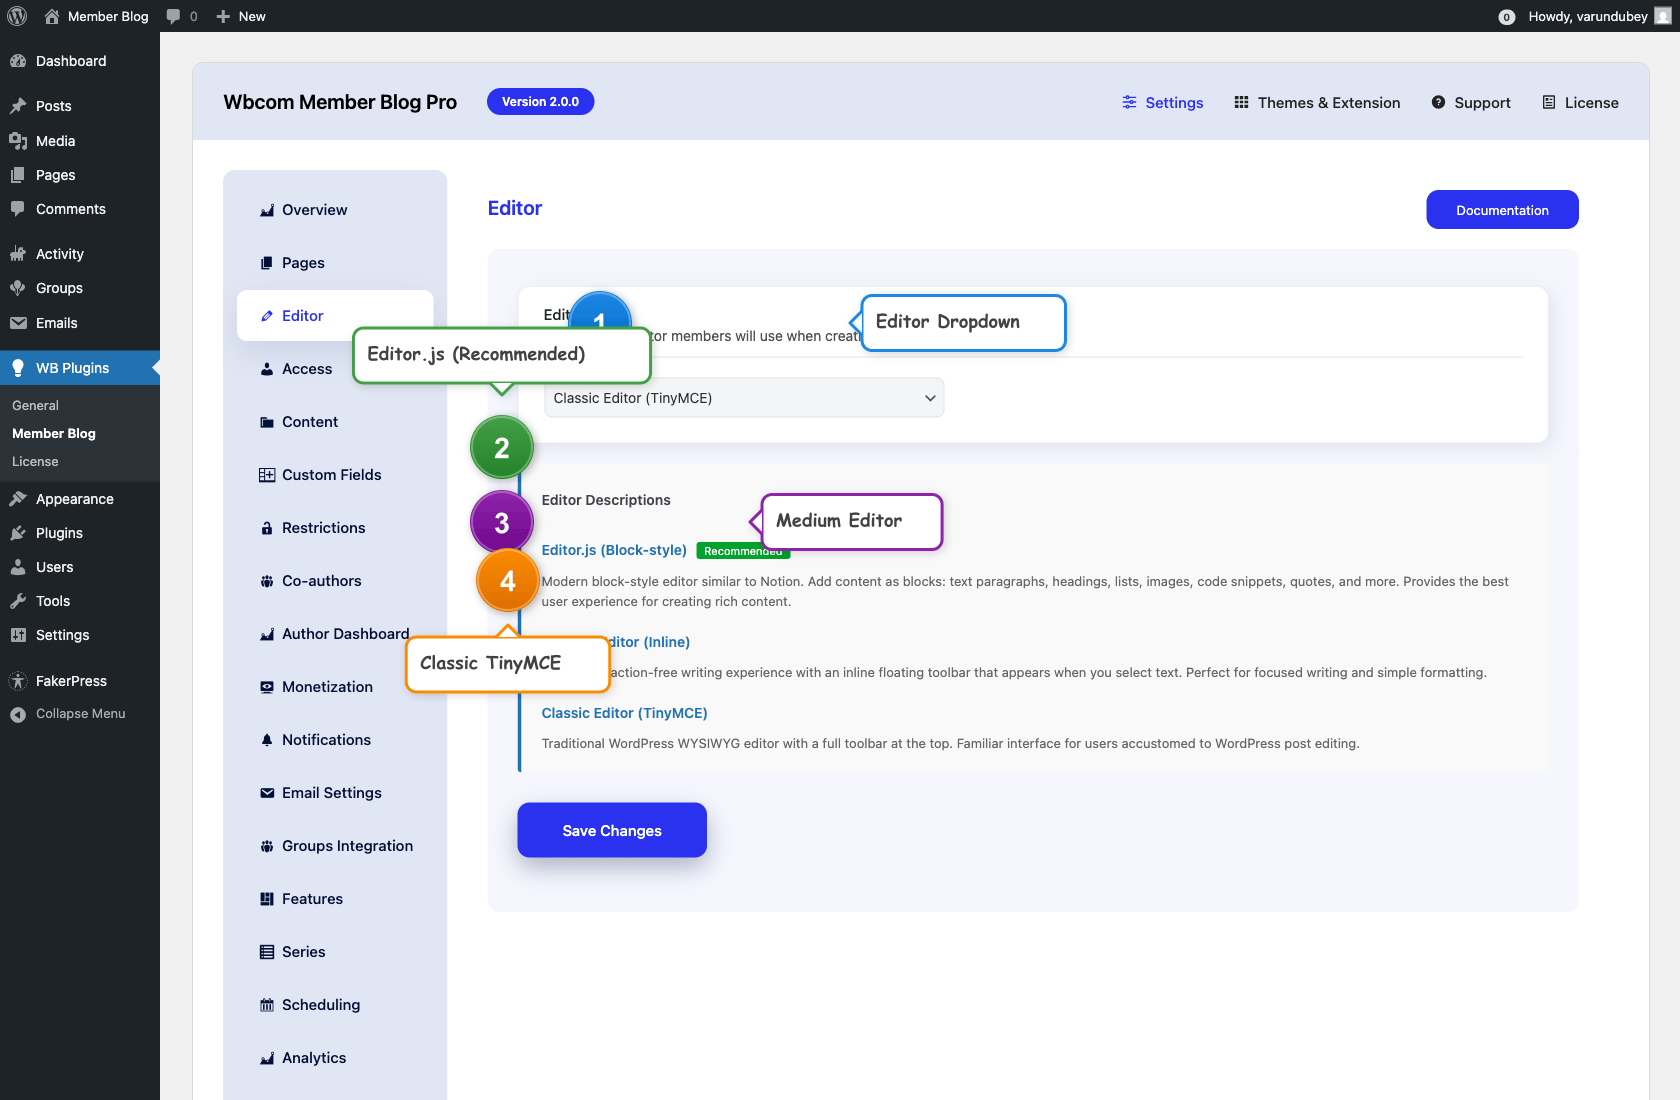Click the Editor.js (Block-style) link
Viewport: 1680px width, 1100px height.
click(613, 550)
